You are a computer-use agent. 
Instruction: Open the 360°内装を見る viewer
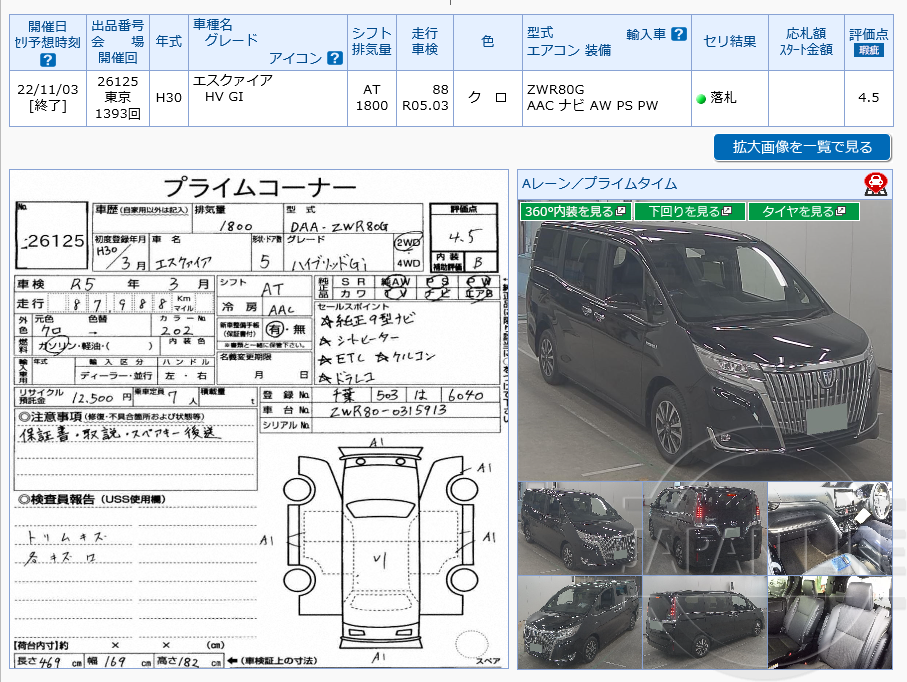570,212
